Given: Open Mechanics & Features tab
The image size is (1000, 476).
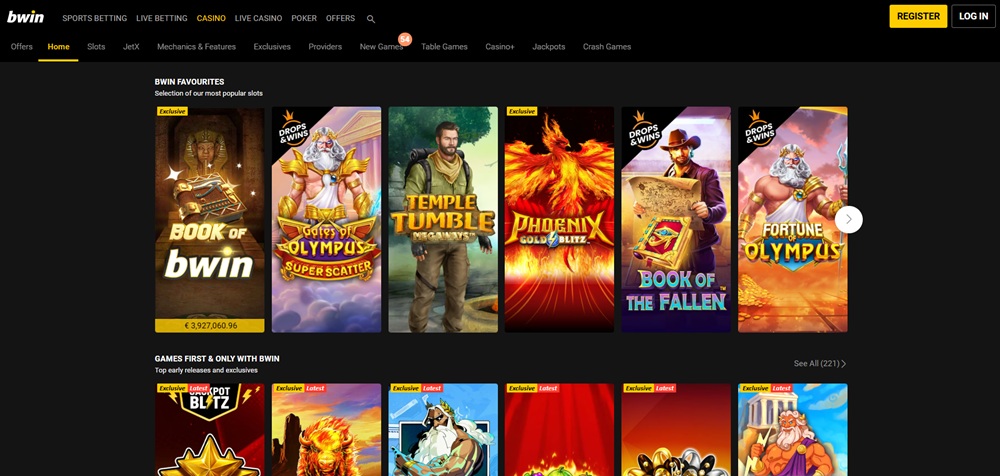Looking at the screenshot, I should (196, 47).
